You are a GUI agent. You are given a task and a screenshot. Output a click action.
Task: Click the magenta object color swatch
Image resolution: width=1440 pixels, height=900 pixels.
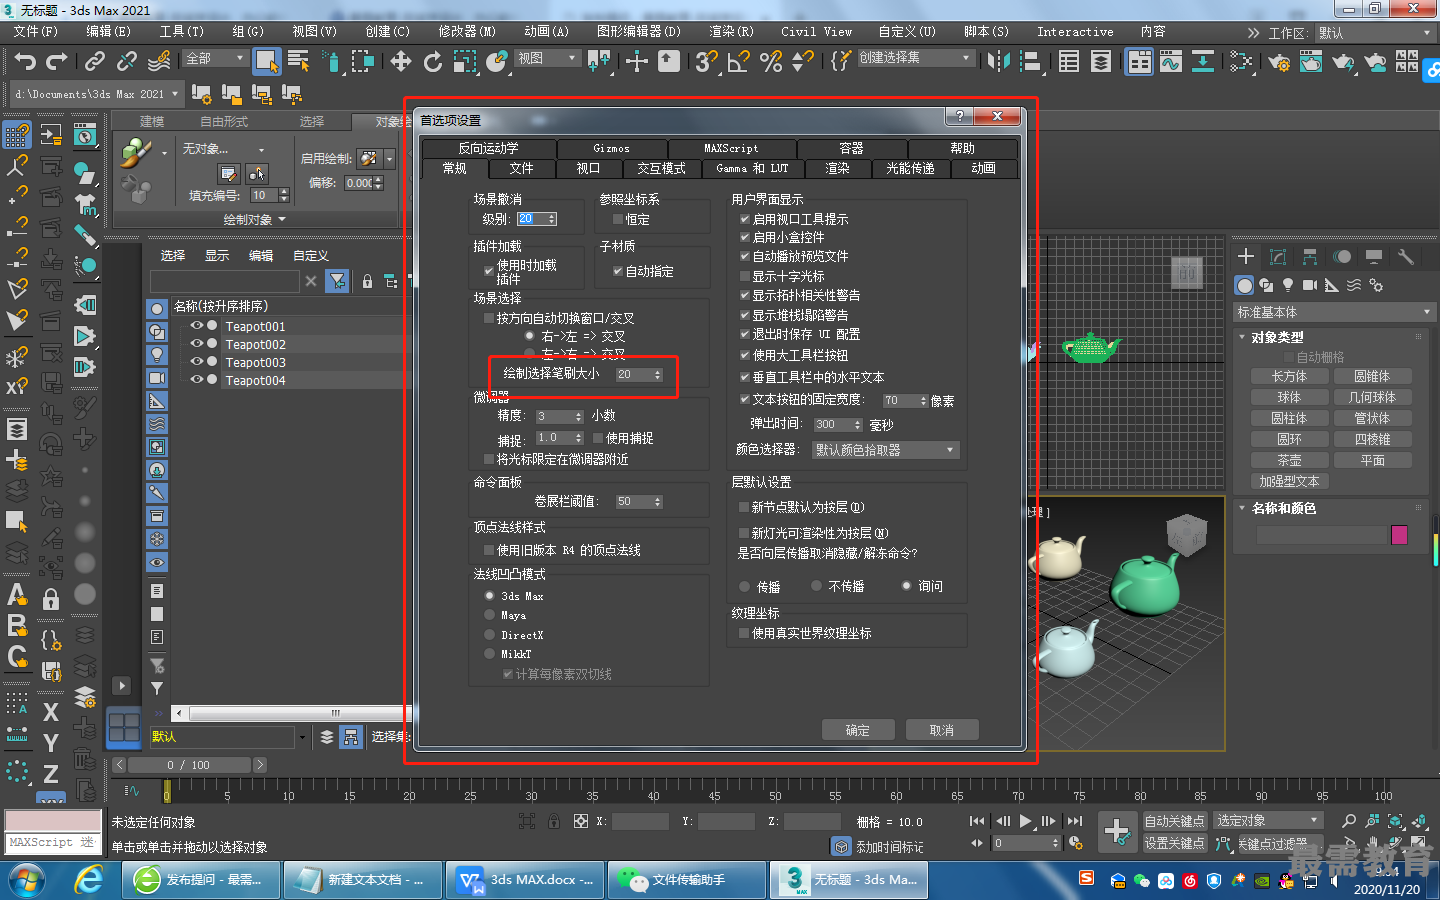pos(1399,535)
